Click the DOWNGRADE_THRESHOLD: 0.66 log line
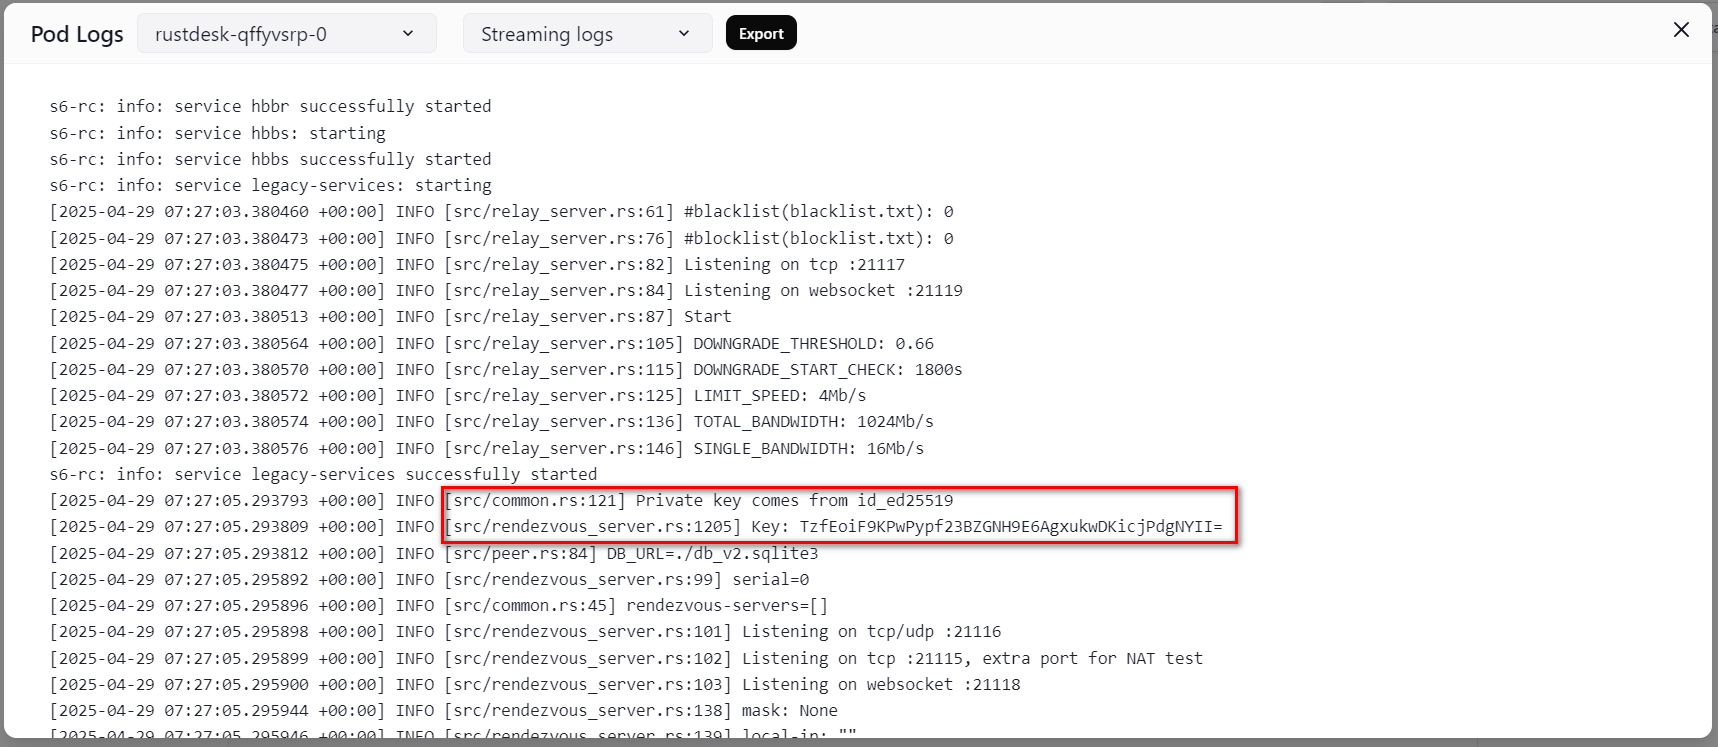Image resolution: width=1718 pixels, height=747 pixels. coord(813,344)
